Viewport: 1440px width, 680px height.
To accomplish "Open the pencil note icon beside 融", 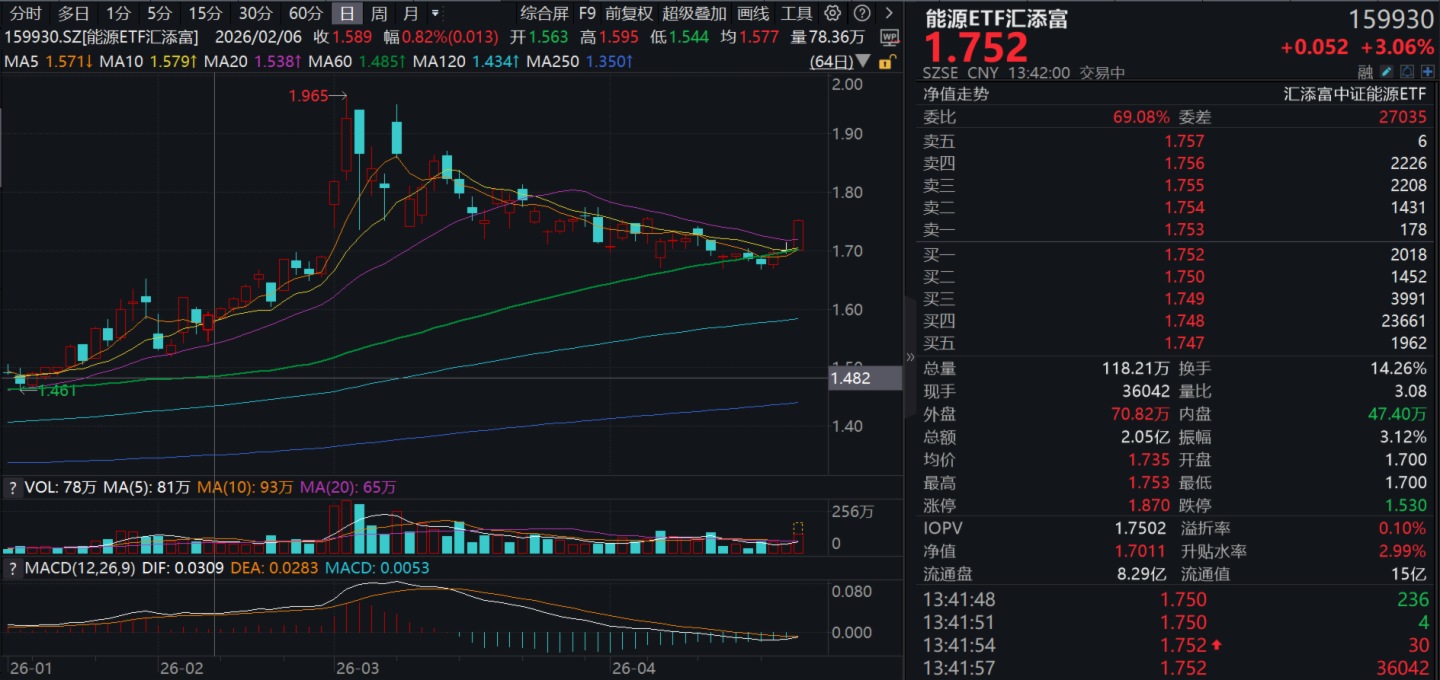I will pyautogui.click(x=1386, y=72).
